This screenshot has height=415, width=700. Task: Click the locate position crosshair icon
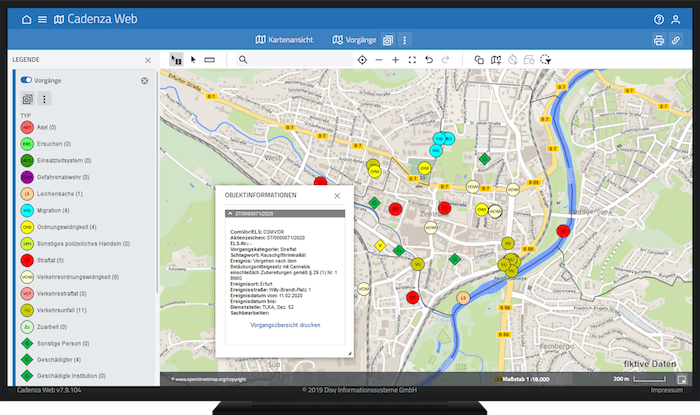click(x=362, y=60)
